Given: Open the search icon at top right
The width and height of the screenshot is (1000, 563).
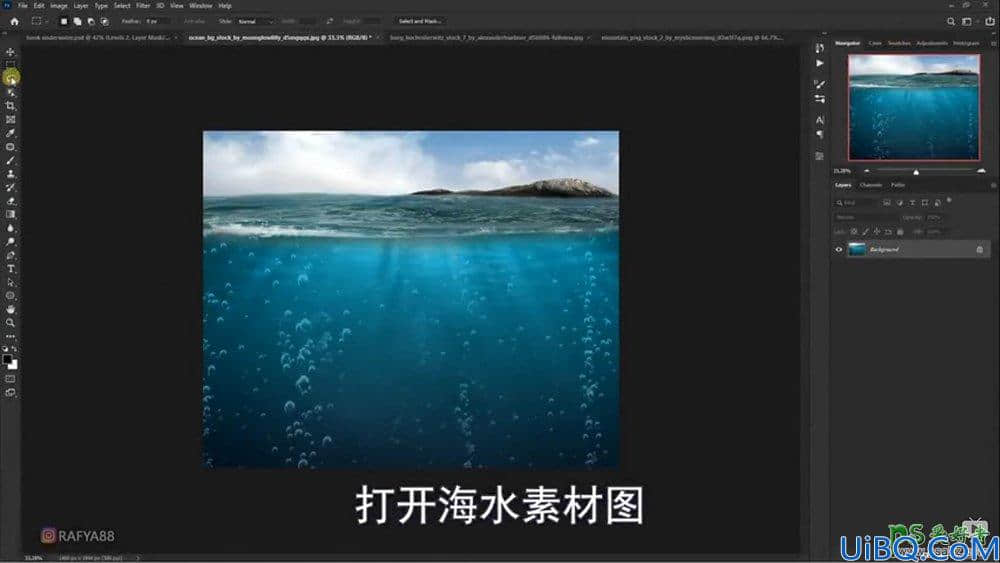Looking at the screenshot, I should (x=951, y=21).
